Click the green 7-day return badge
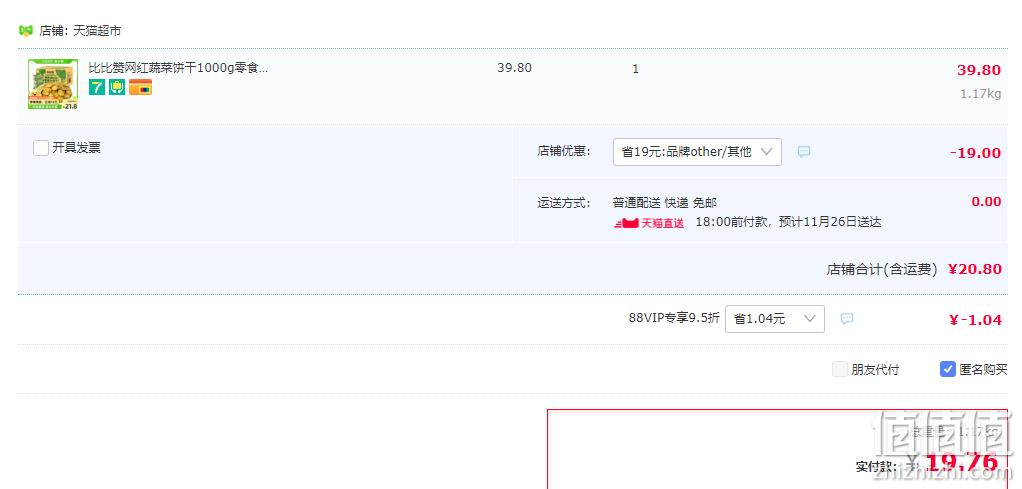Image resolution: width=1022 pixels, height=489 pixels. point(97,87)
